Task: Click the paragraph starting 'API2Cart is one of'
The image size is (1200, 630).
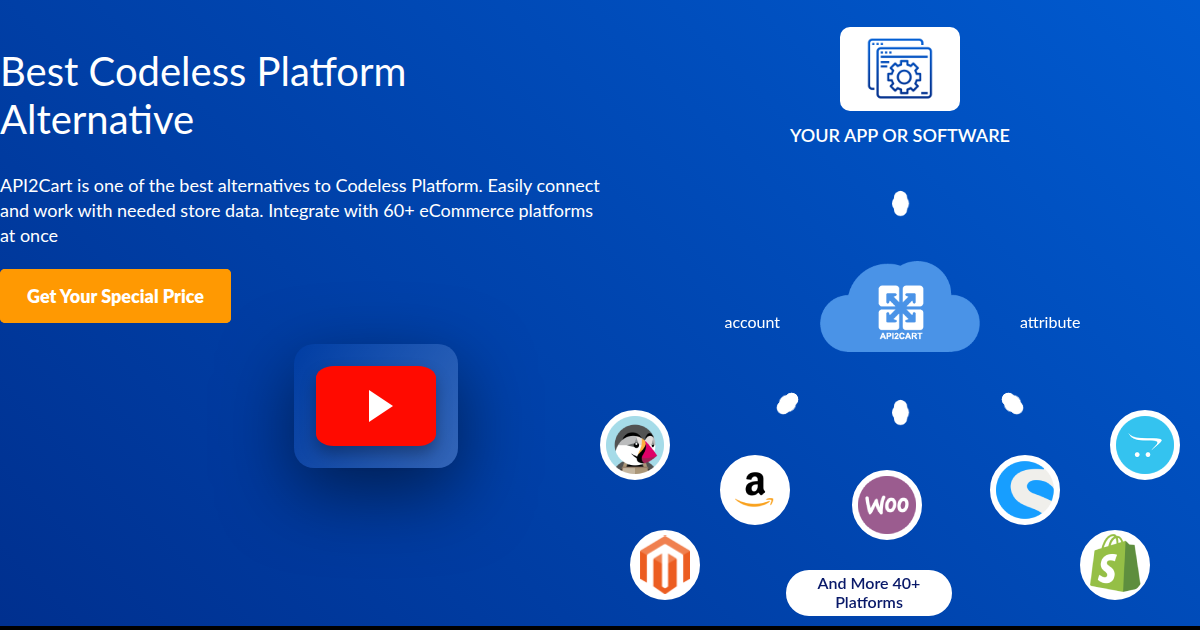Action: tap(300, 211)
